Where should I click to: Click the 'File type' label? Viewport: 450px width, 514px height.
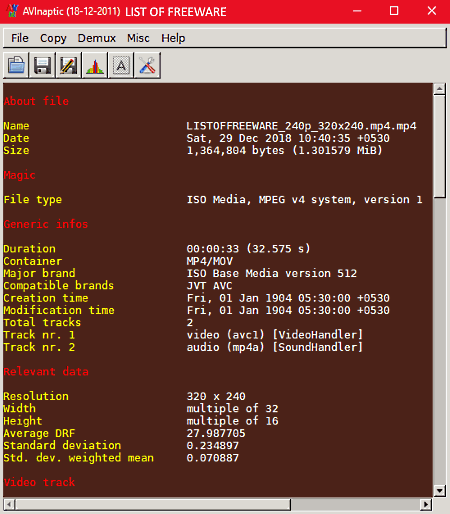(x=33, y=199)
